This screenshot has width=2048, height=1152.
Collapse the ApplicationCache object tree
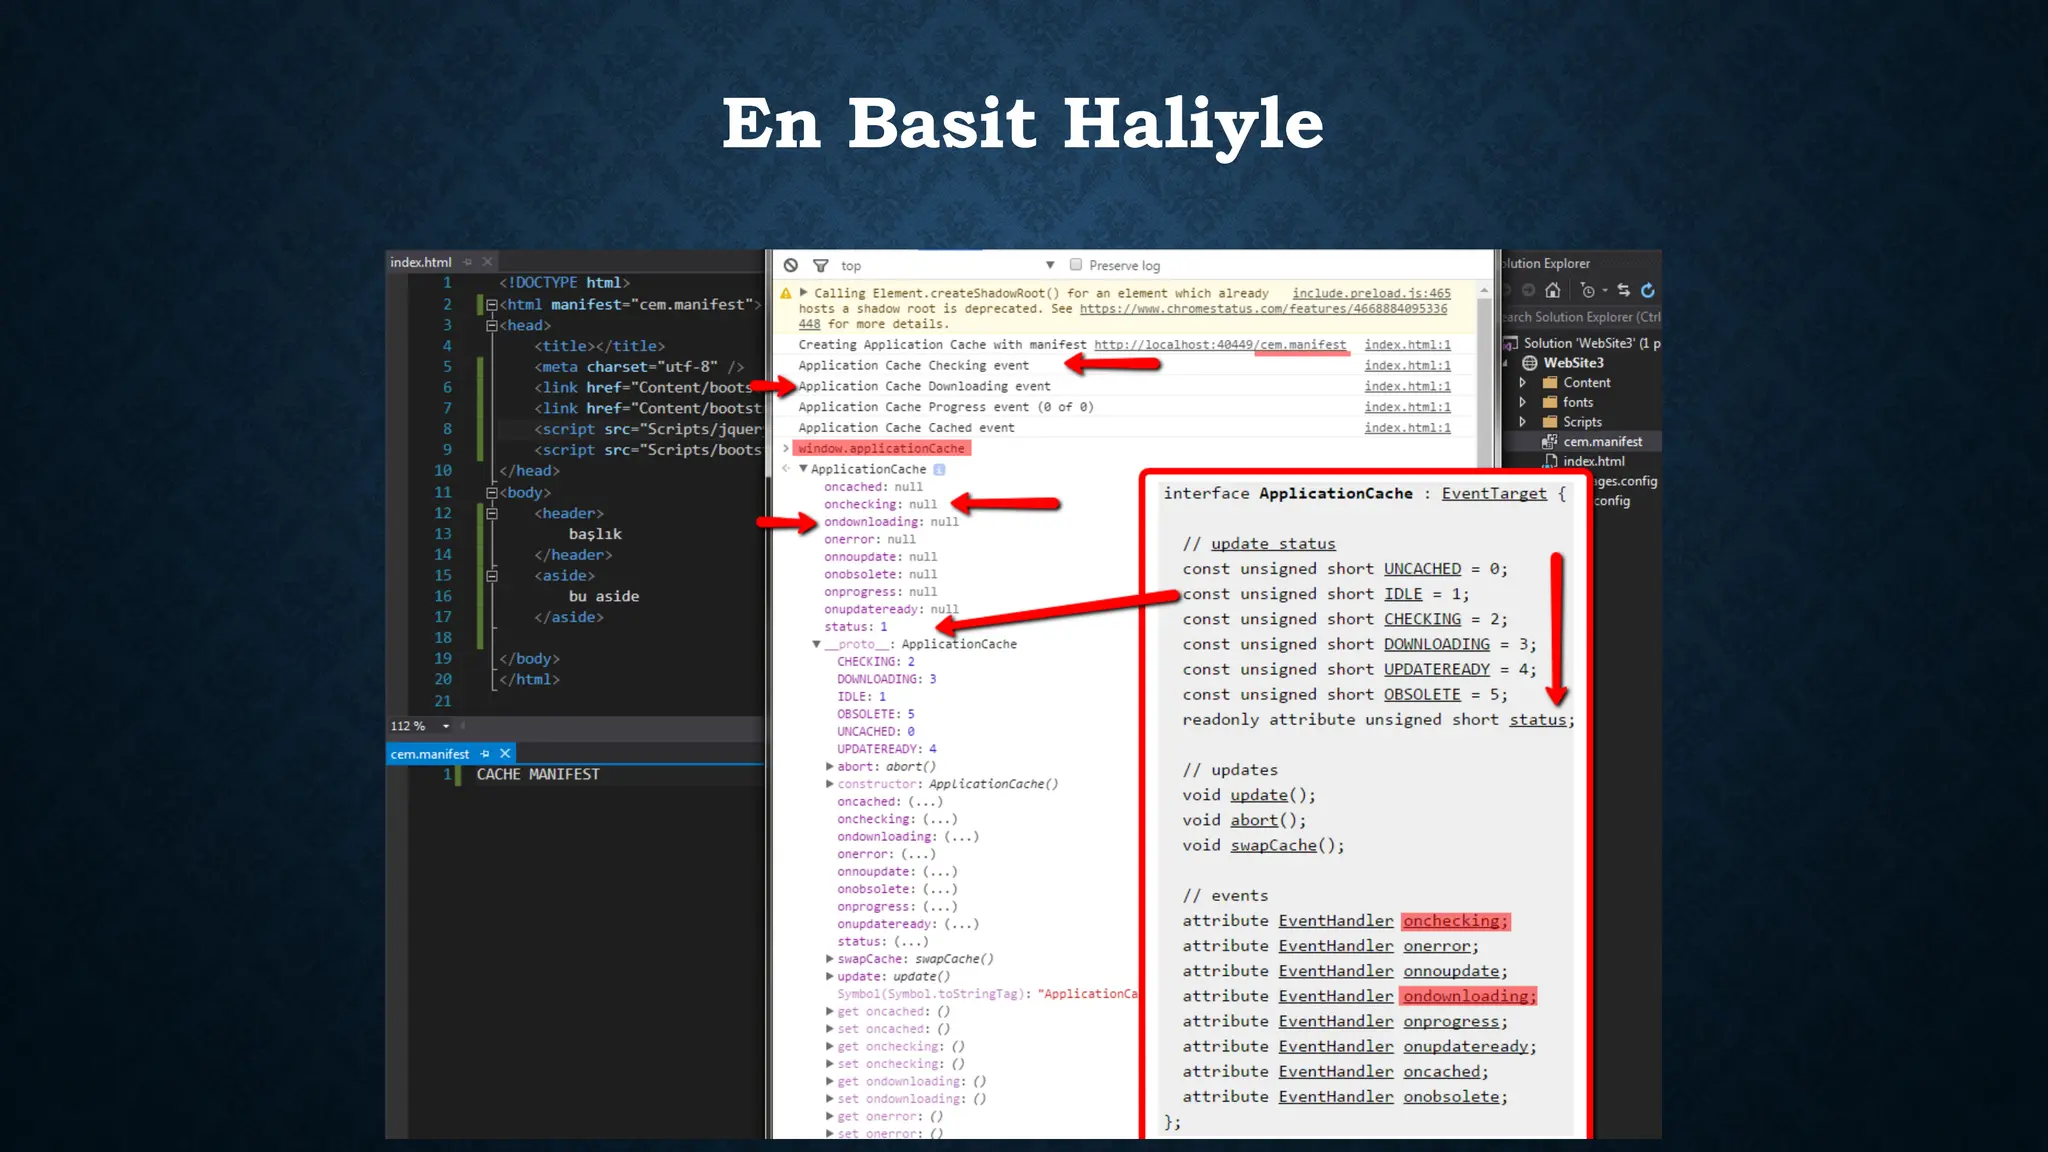point(803,468)
